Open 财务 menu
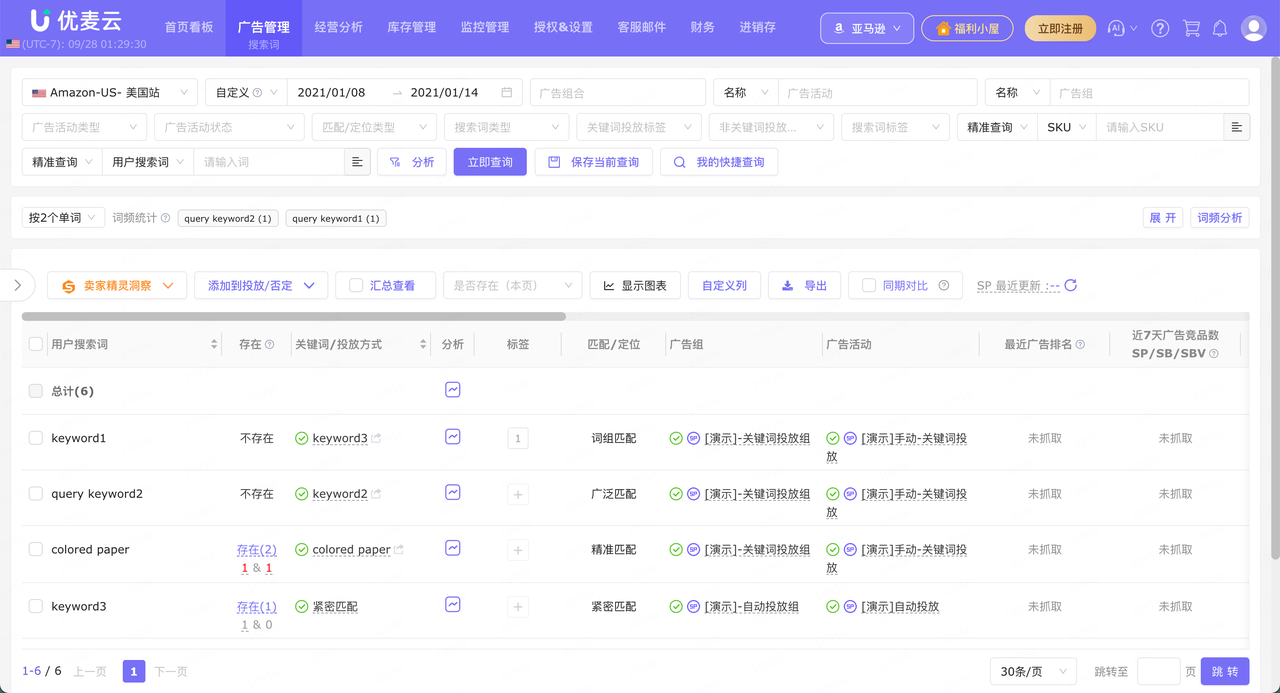1280x693 pixels. [703, 27]
